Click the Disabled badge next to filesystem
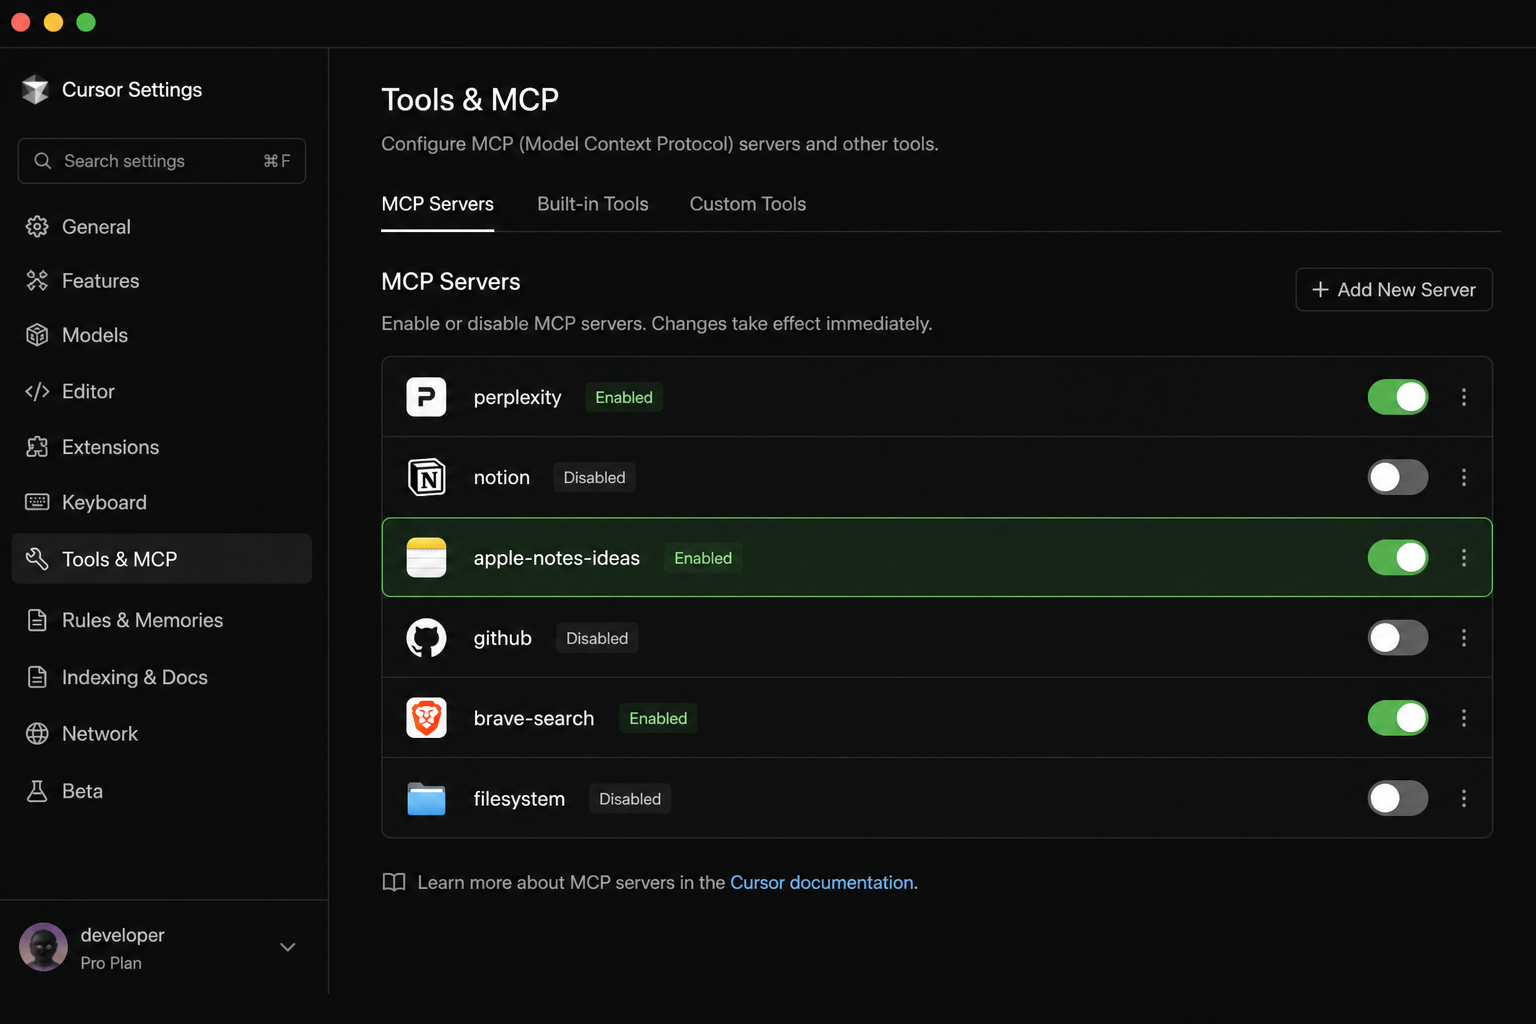Screen dimensions: 1536x1024 tap(630, 798)
